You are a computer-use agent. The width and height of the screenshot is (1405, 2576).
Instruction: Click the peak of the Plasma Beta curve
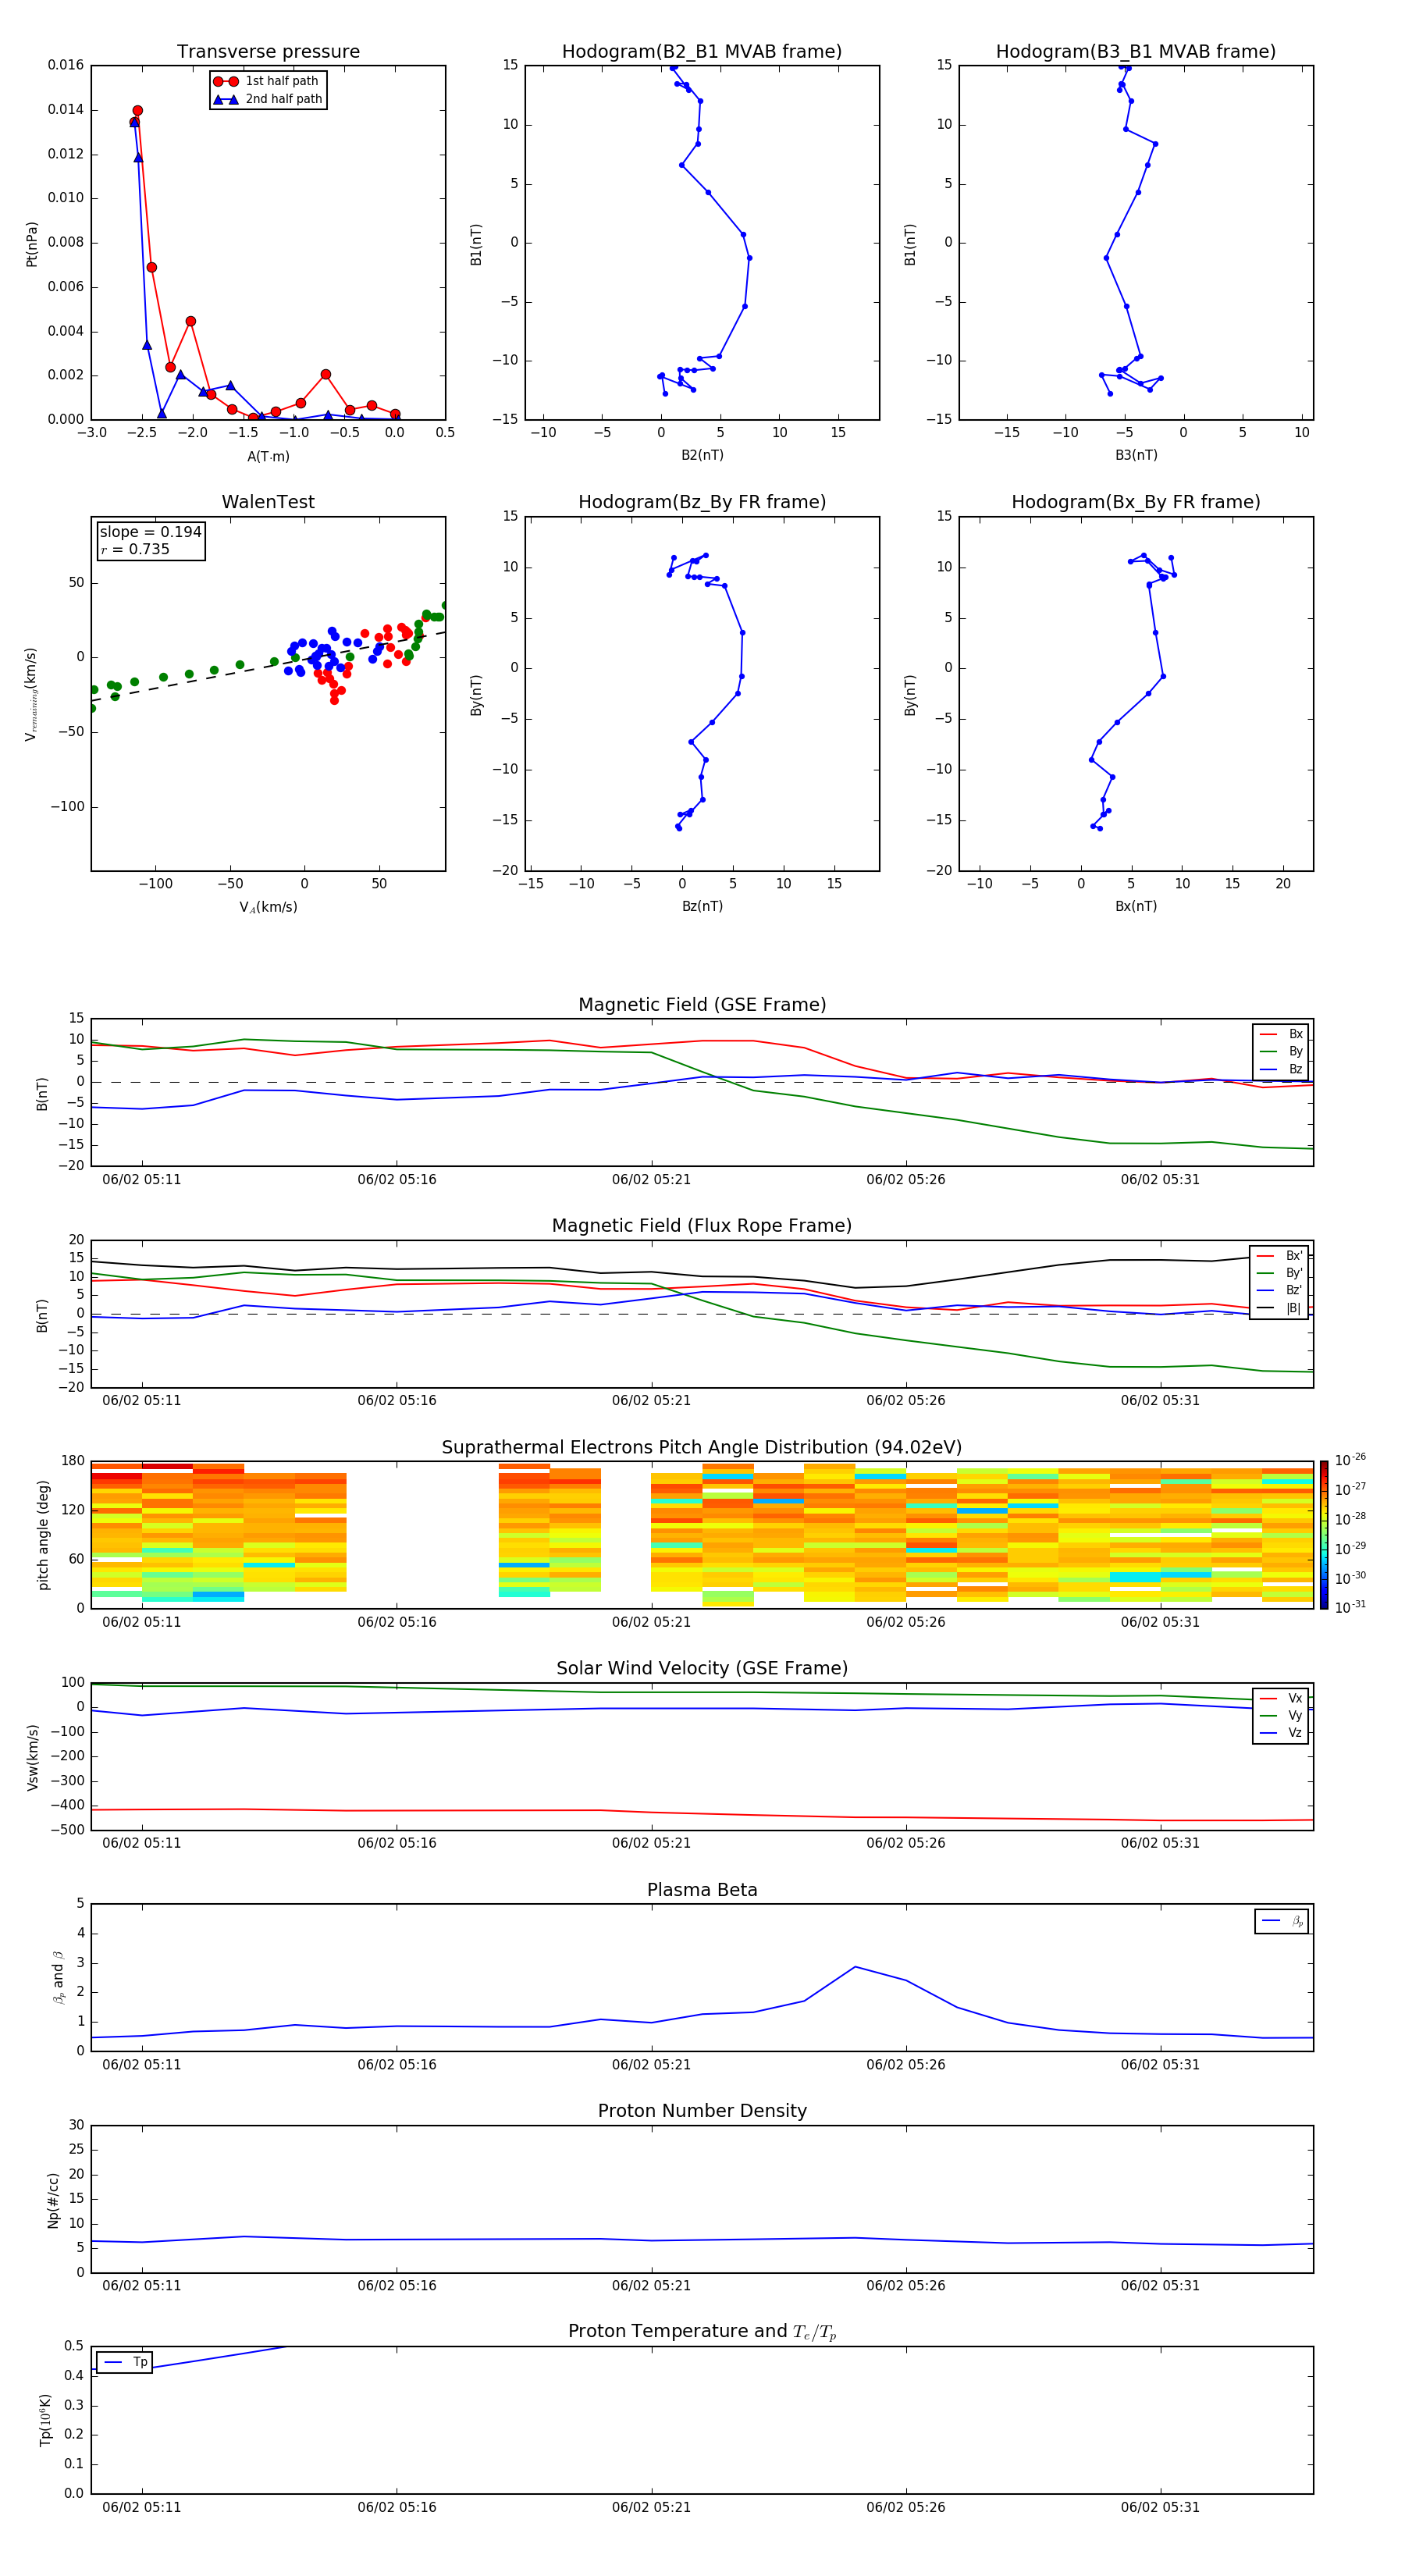tap(855, 1967)
